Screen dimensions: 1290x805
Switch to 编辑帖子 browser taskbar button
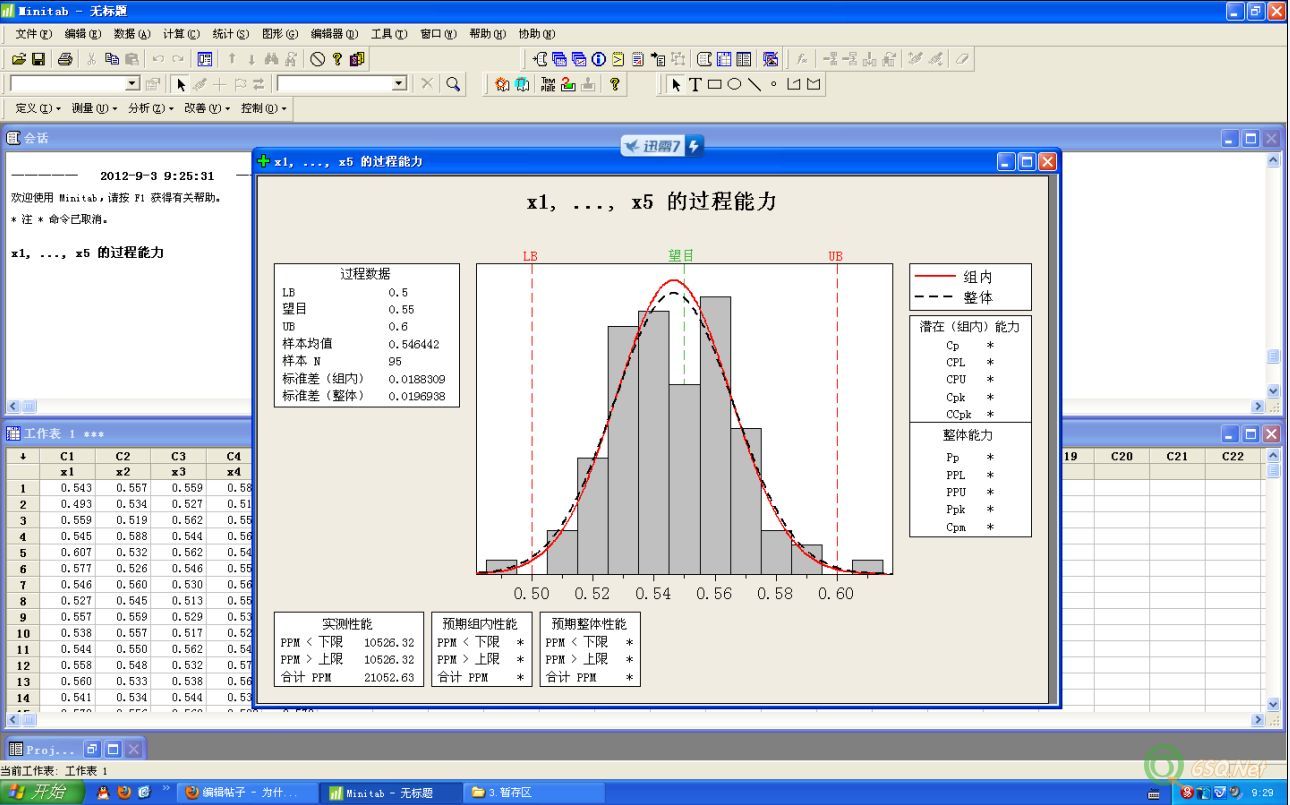click(x=248, y=793)
